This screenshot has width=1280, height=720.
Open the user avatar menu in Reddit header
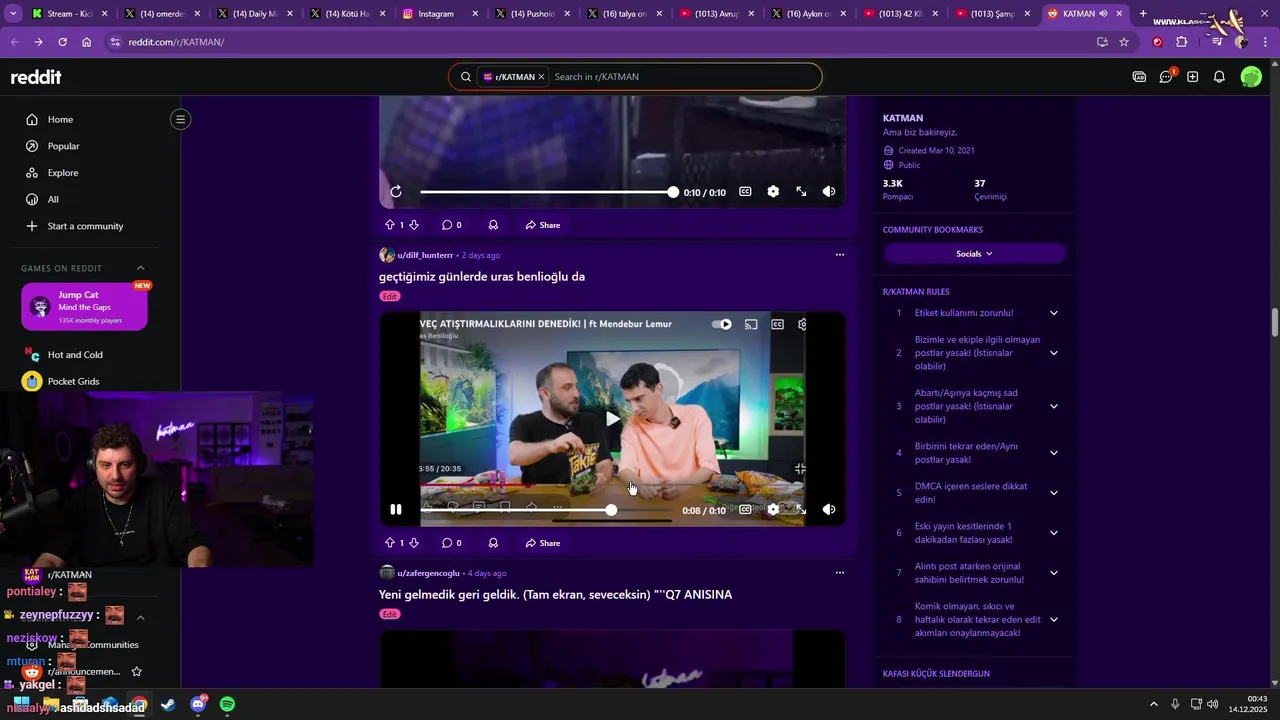click(1251, 77)
